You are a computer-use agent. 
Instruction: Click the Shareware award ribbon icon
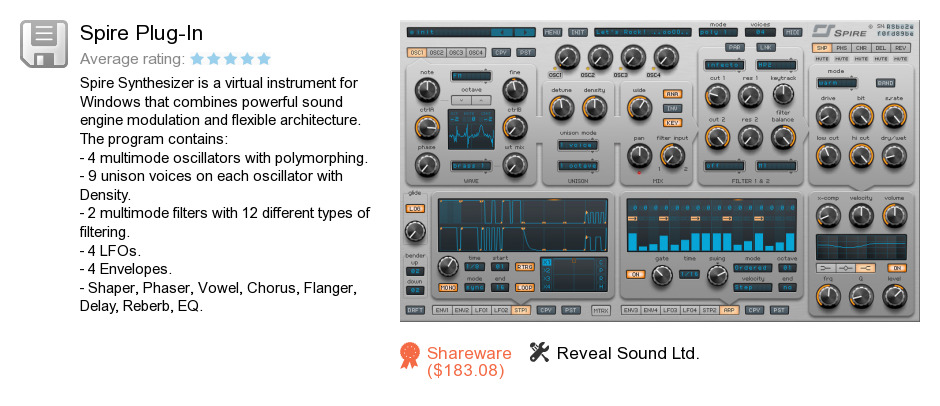coord(409,356)
